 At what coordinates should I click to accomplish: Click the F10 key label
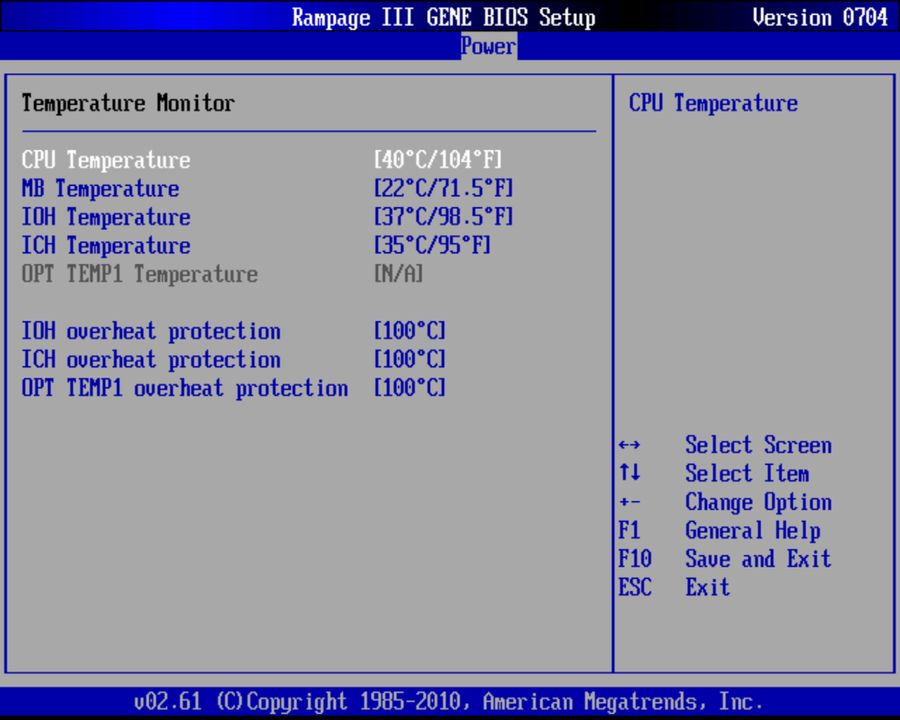pyautogui.click(x=635, y=559)
